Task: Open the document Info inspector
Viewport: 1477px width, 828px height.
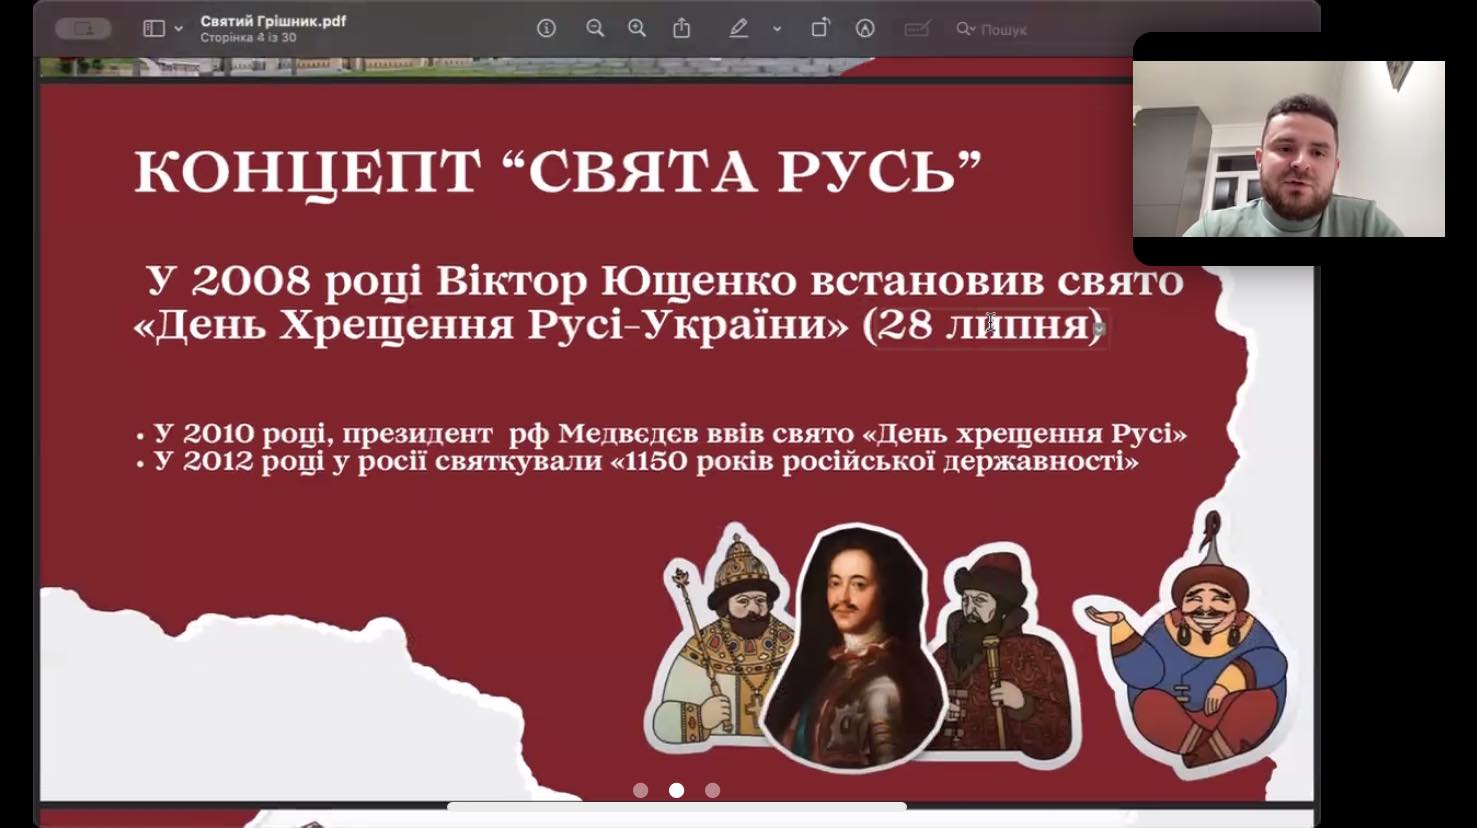Action: point(545,29)
